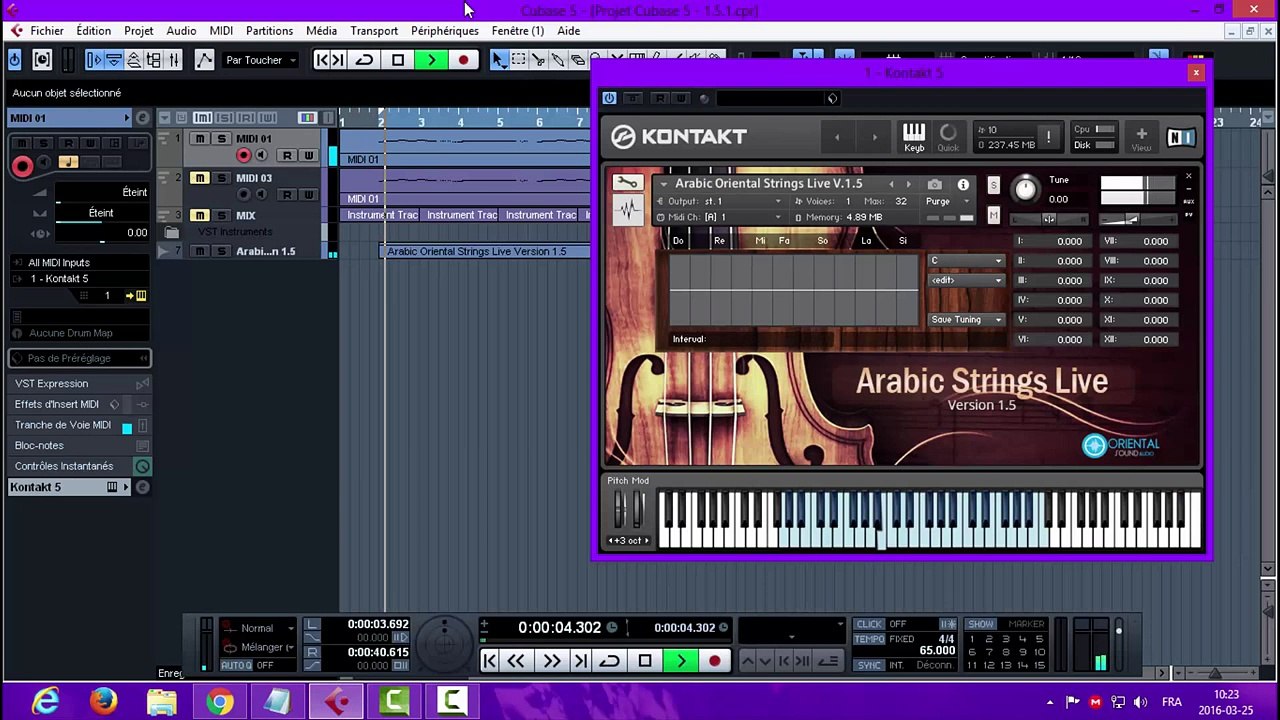This screenshot has height=720, width=1280.
Task: Open the Kontakt View plus icon
Action: [x=1141, y=138]
